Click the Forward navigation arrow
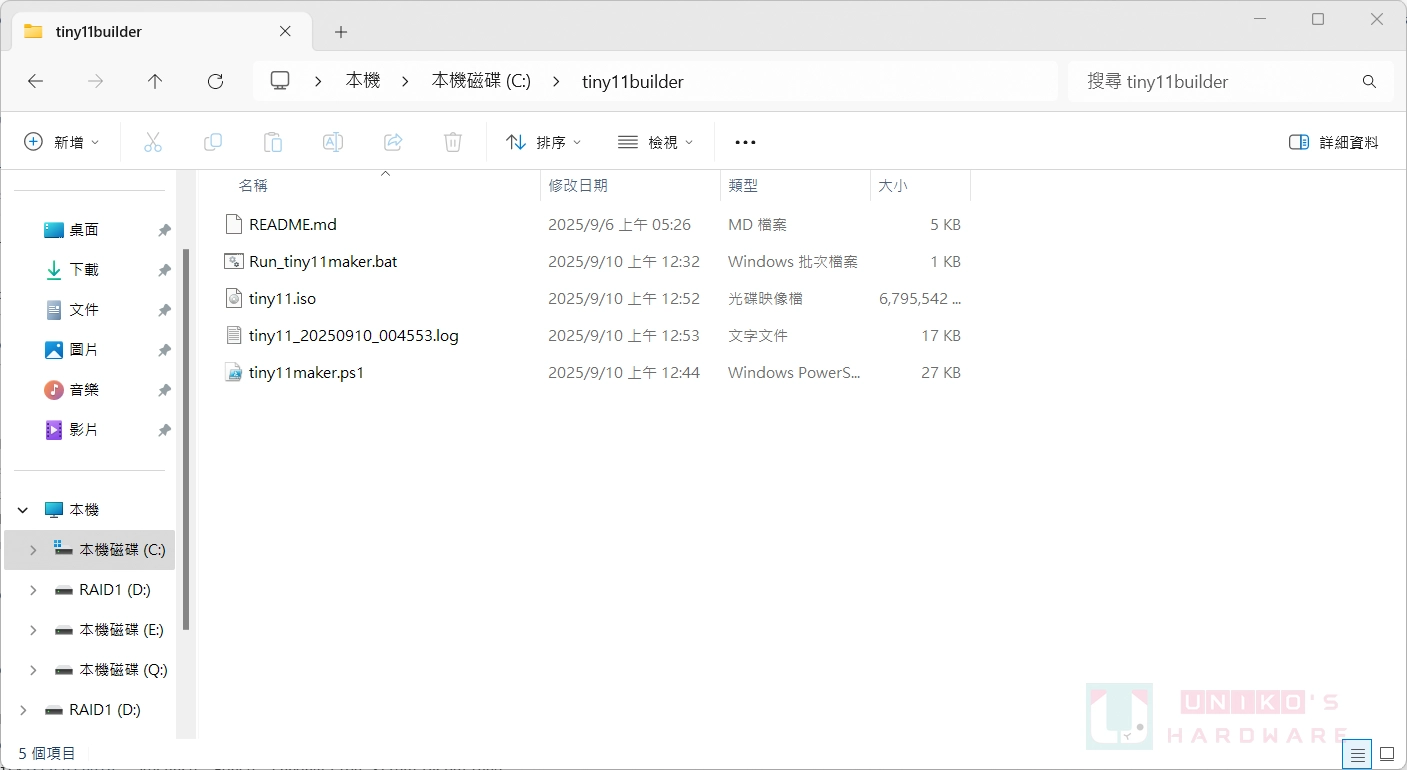Image resolution: width=1407 pixels, height=770 pixels. click(x=96, y=82)
